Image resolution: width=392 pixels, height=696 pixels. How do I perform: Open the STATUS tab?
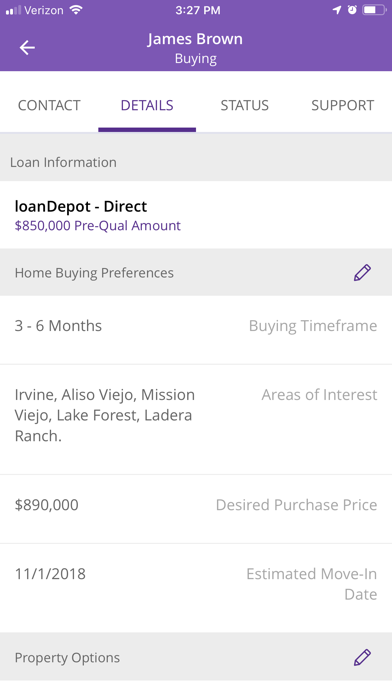(245, 105)
